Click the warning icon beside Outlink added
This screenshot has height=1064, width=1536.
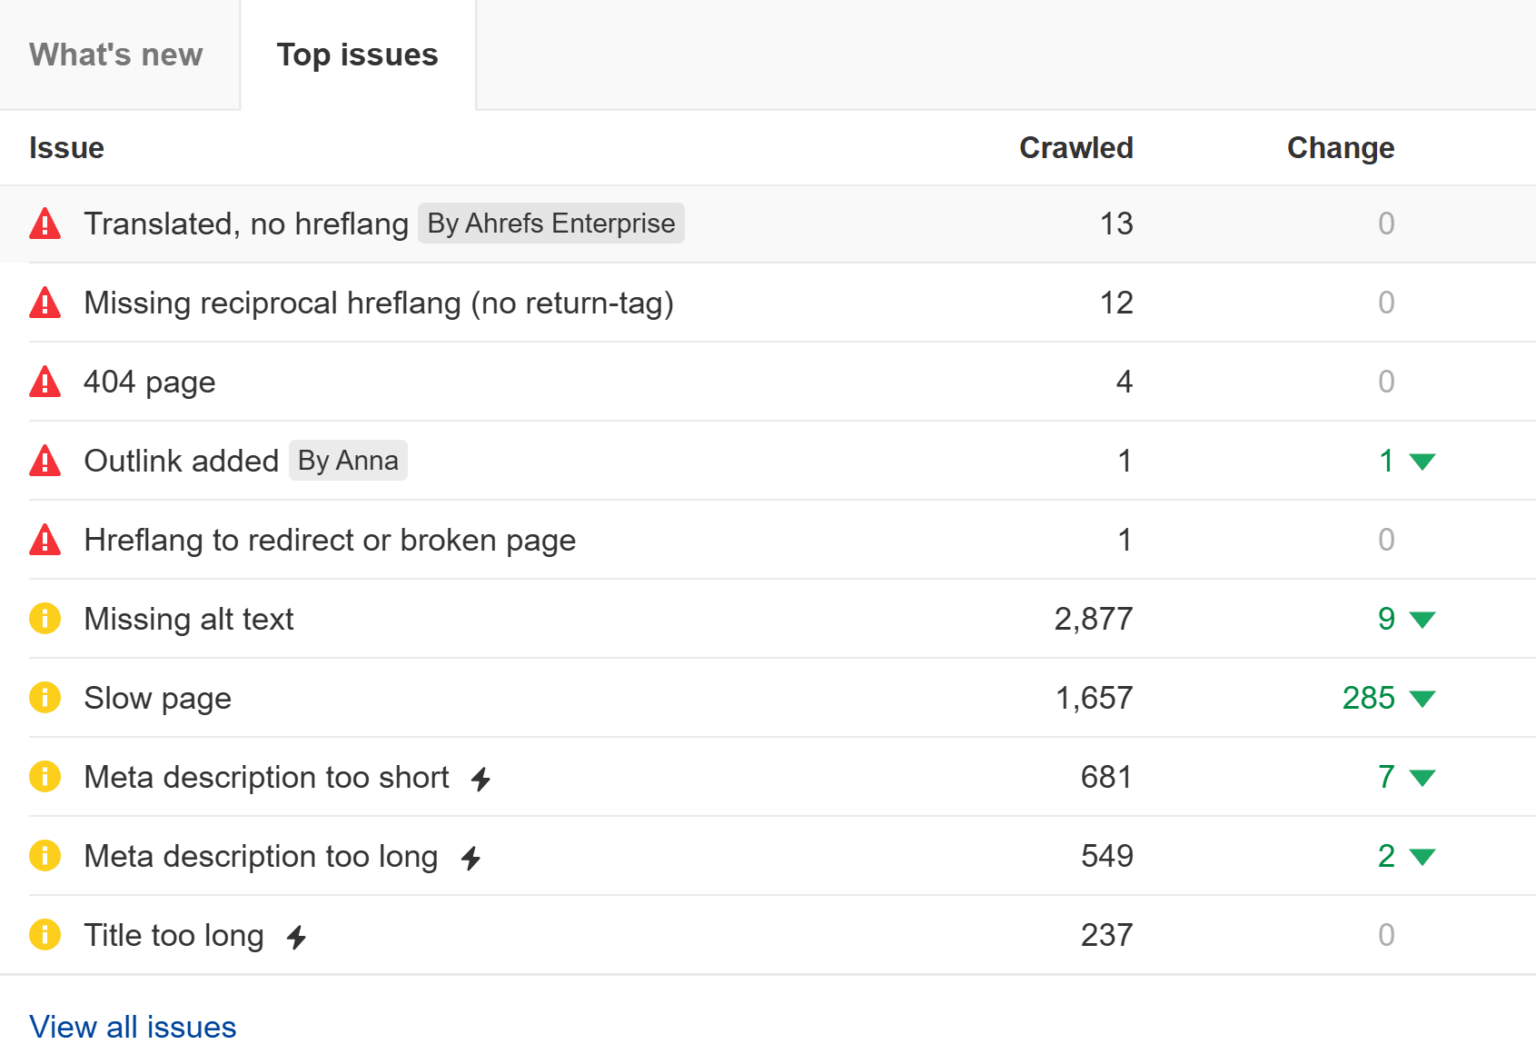tap(45, 460)
